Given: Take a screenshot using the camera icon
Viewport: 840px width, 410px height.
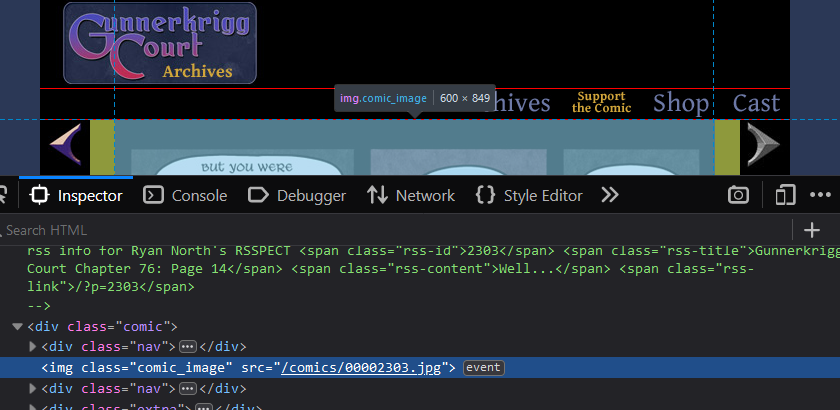Looking at the screenshot, I should [738, 195].
